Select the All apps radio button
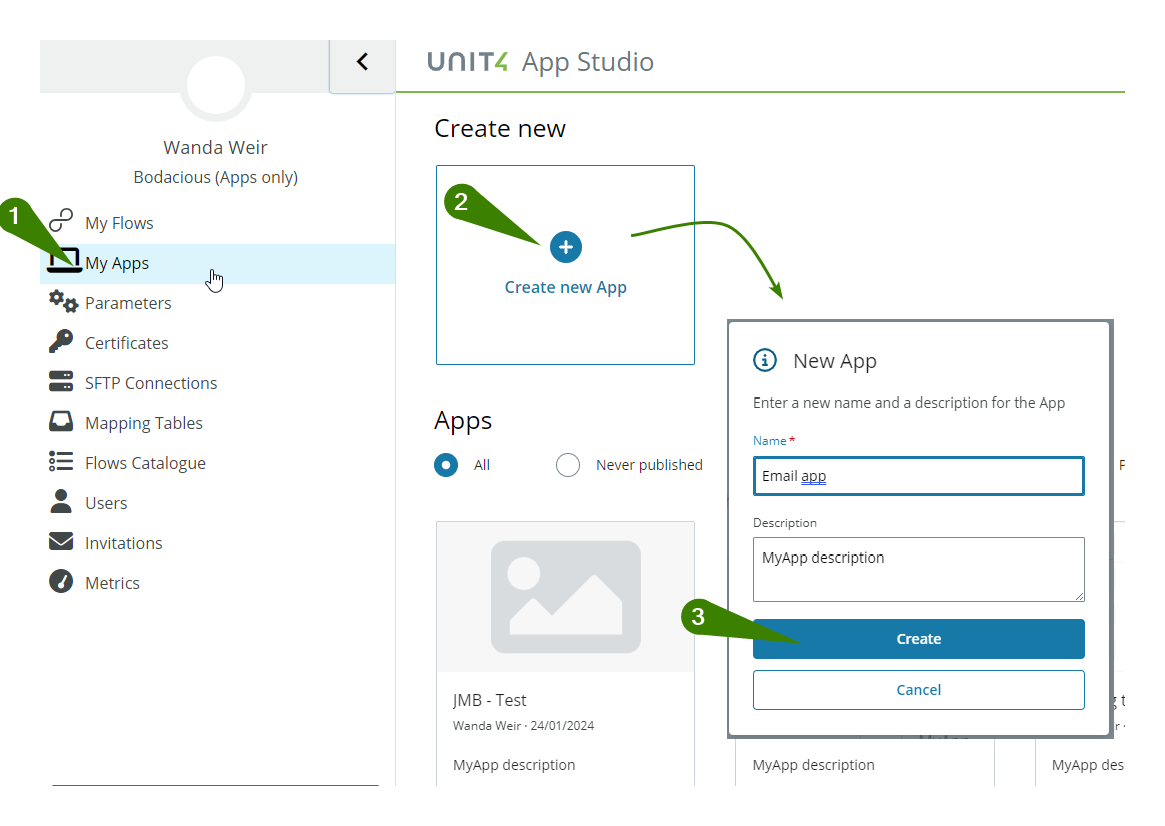The image size is (1165, 826). pos(445,465)
